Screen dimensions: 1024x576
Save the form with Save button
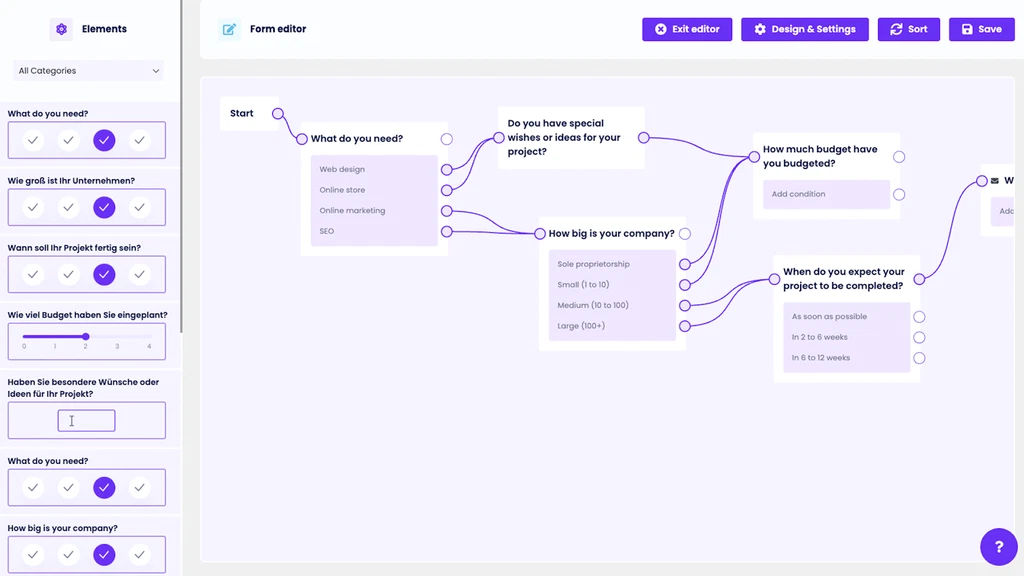pos(981,29)
